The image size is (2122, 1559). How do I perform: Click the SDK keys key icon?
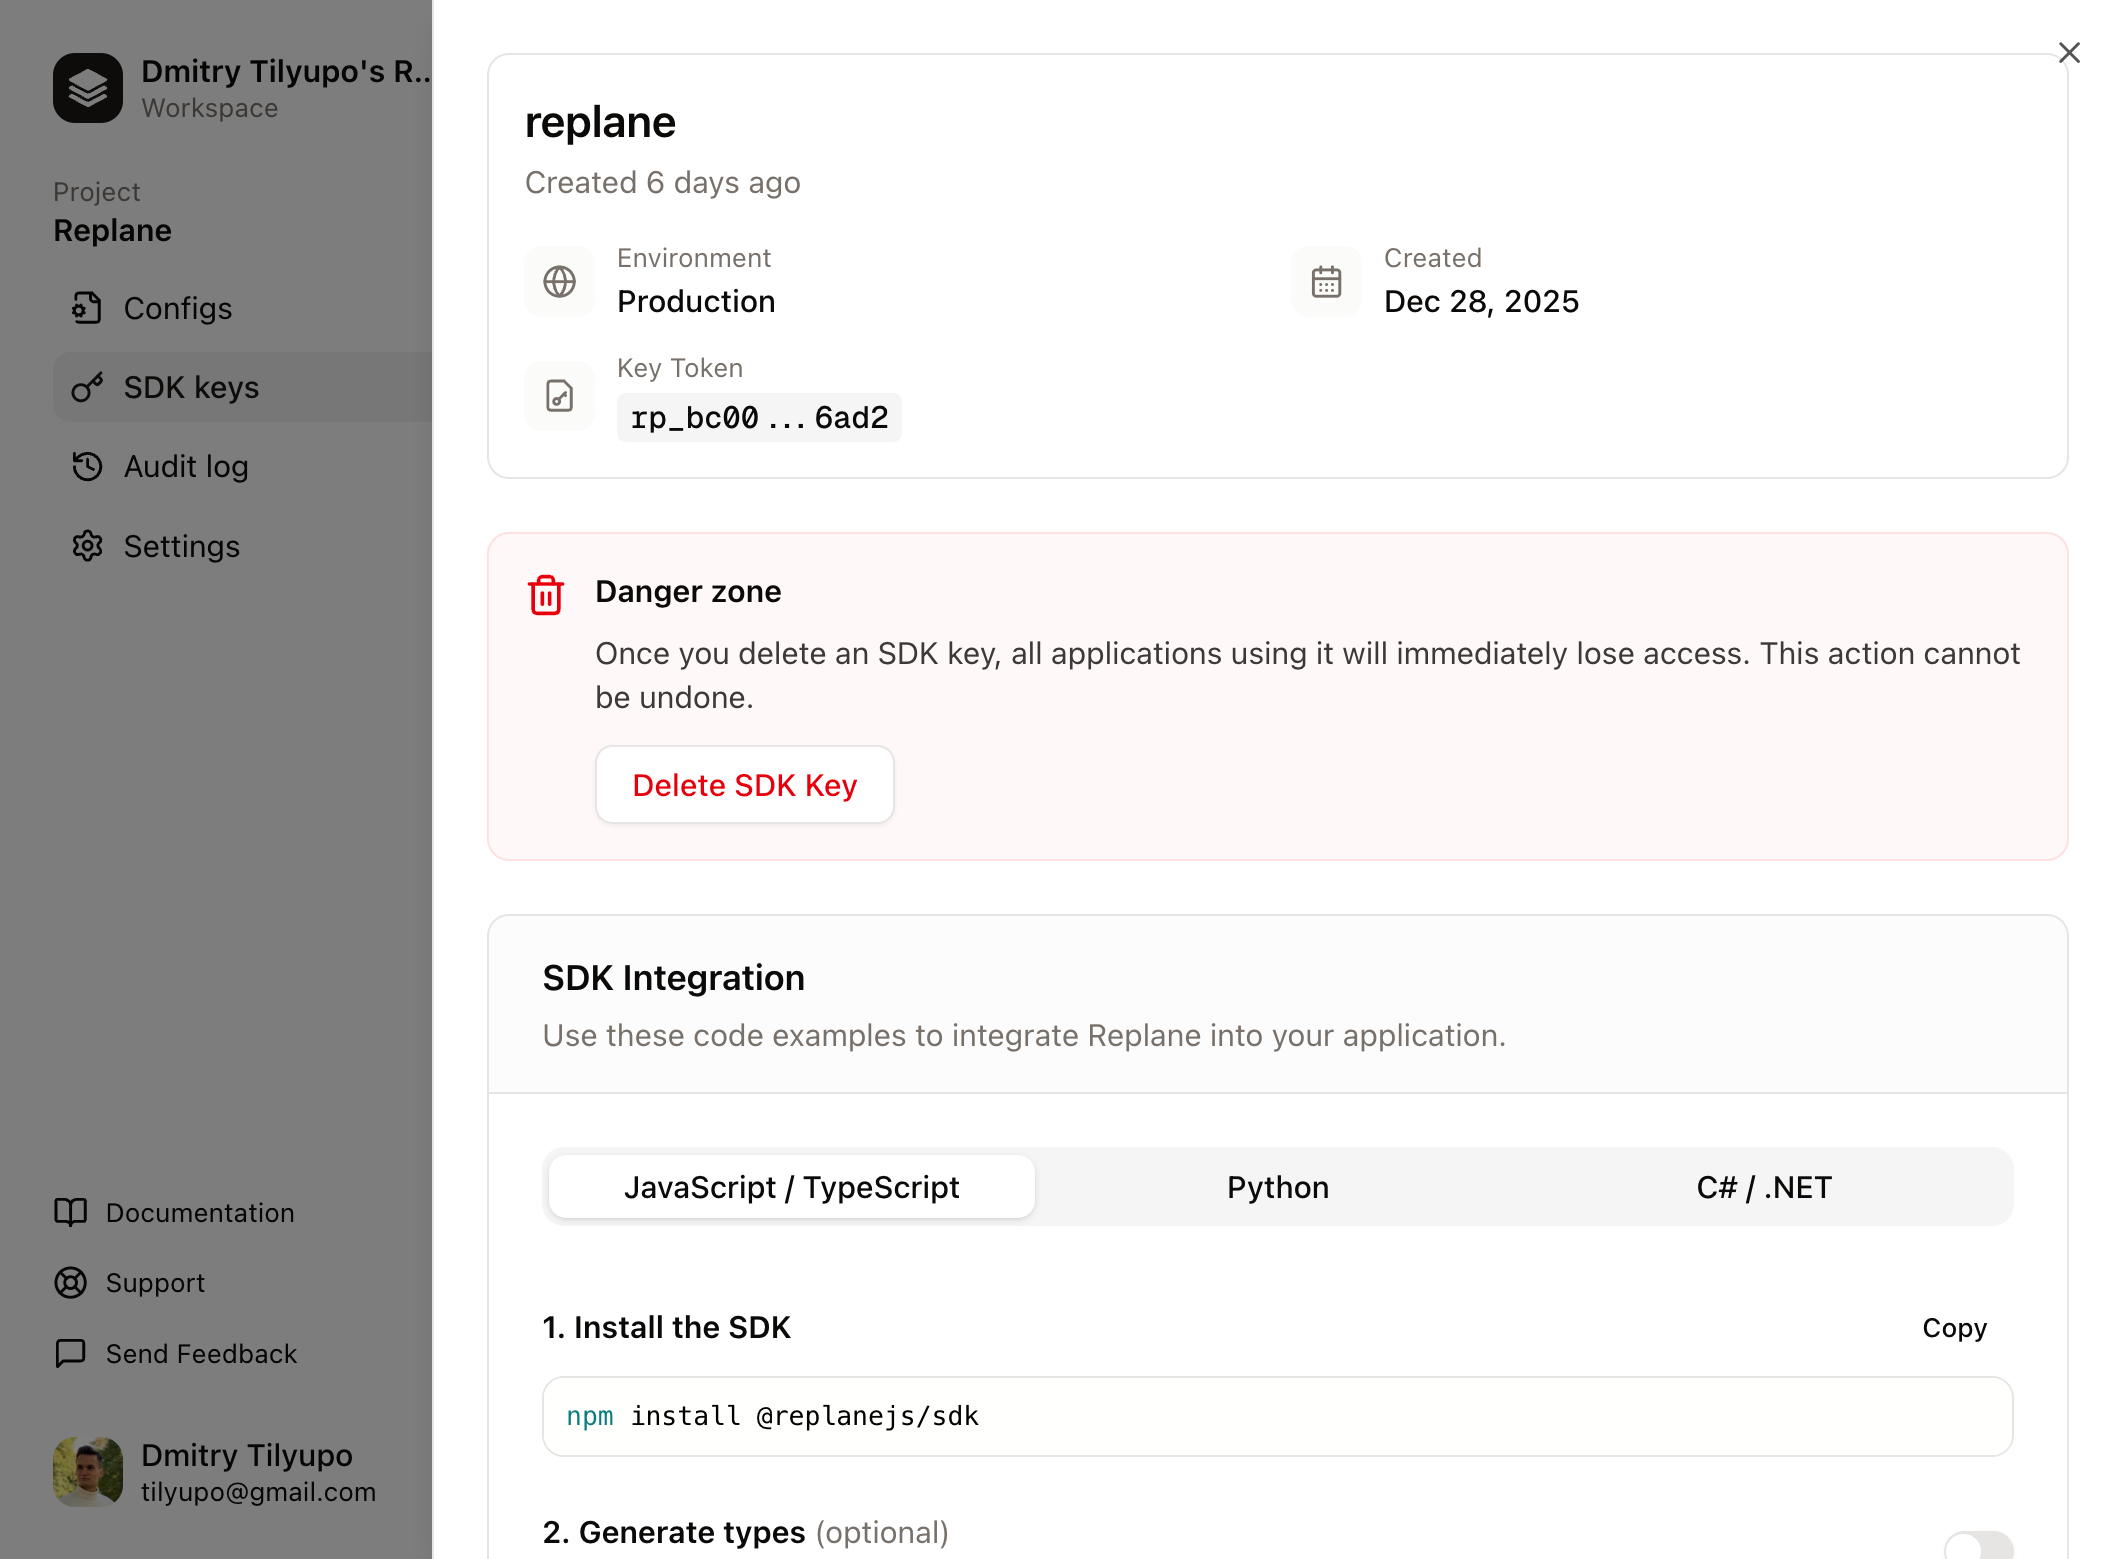coord(87,387)
